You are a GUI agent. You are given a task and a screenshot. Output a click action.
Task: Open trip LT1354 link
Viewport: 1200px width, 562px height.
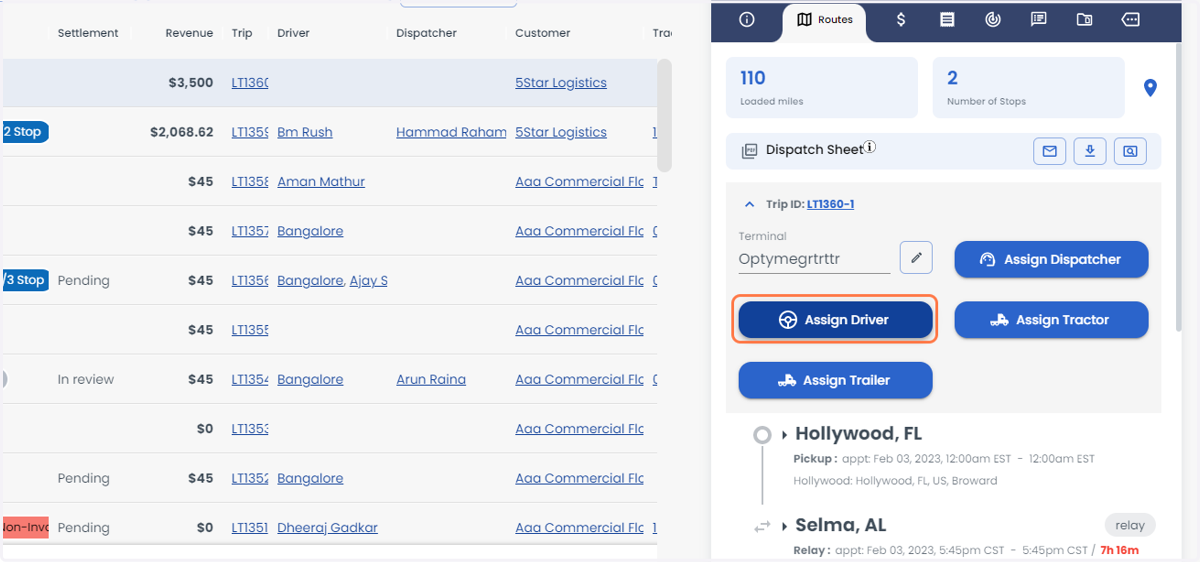250,380
